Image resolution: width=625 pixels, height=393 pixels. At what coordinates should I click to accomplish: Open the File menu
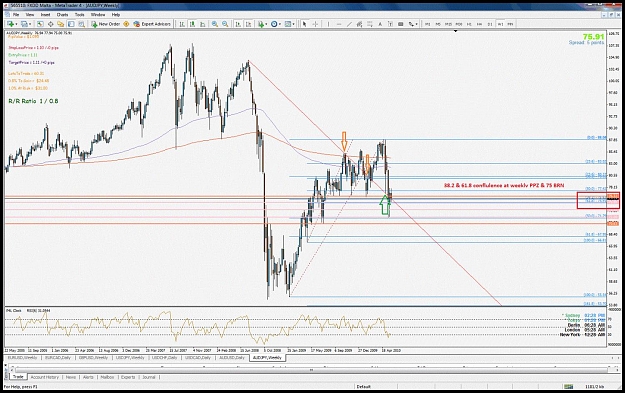coord(16,15)
